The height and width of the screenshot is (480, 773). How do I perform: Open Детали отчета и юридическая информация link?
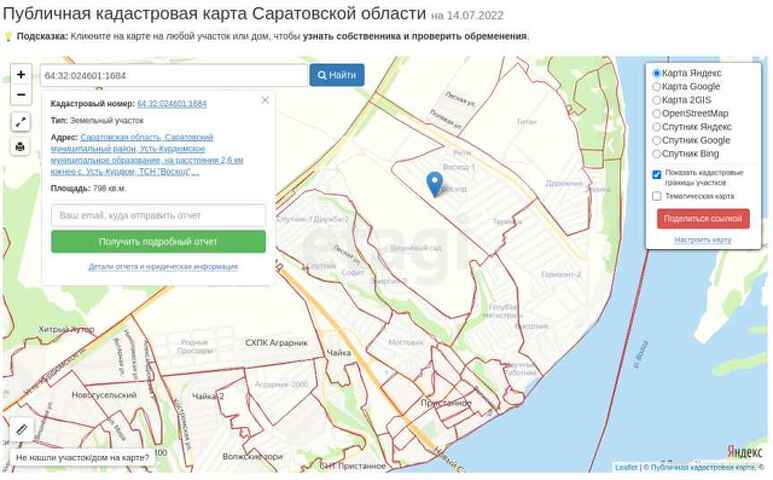tap(163, 267)
